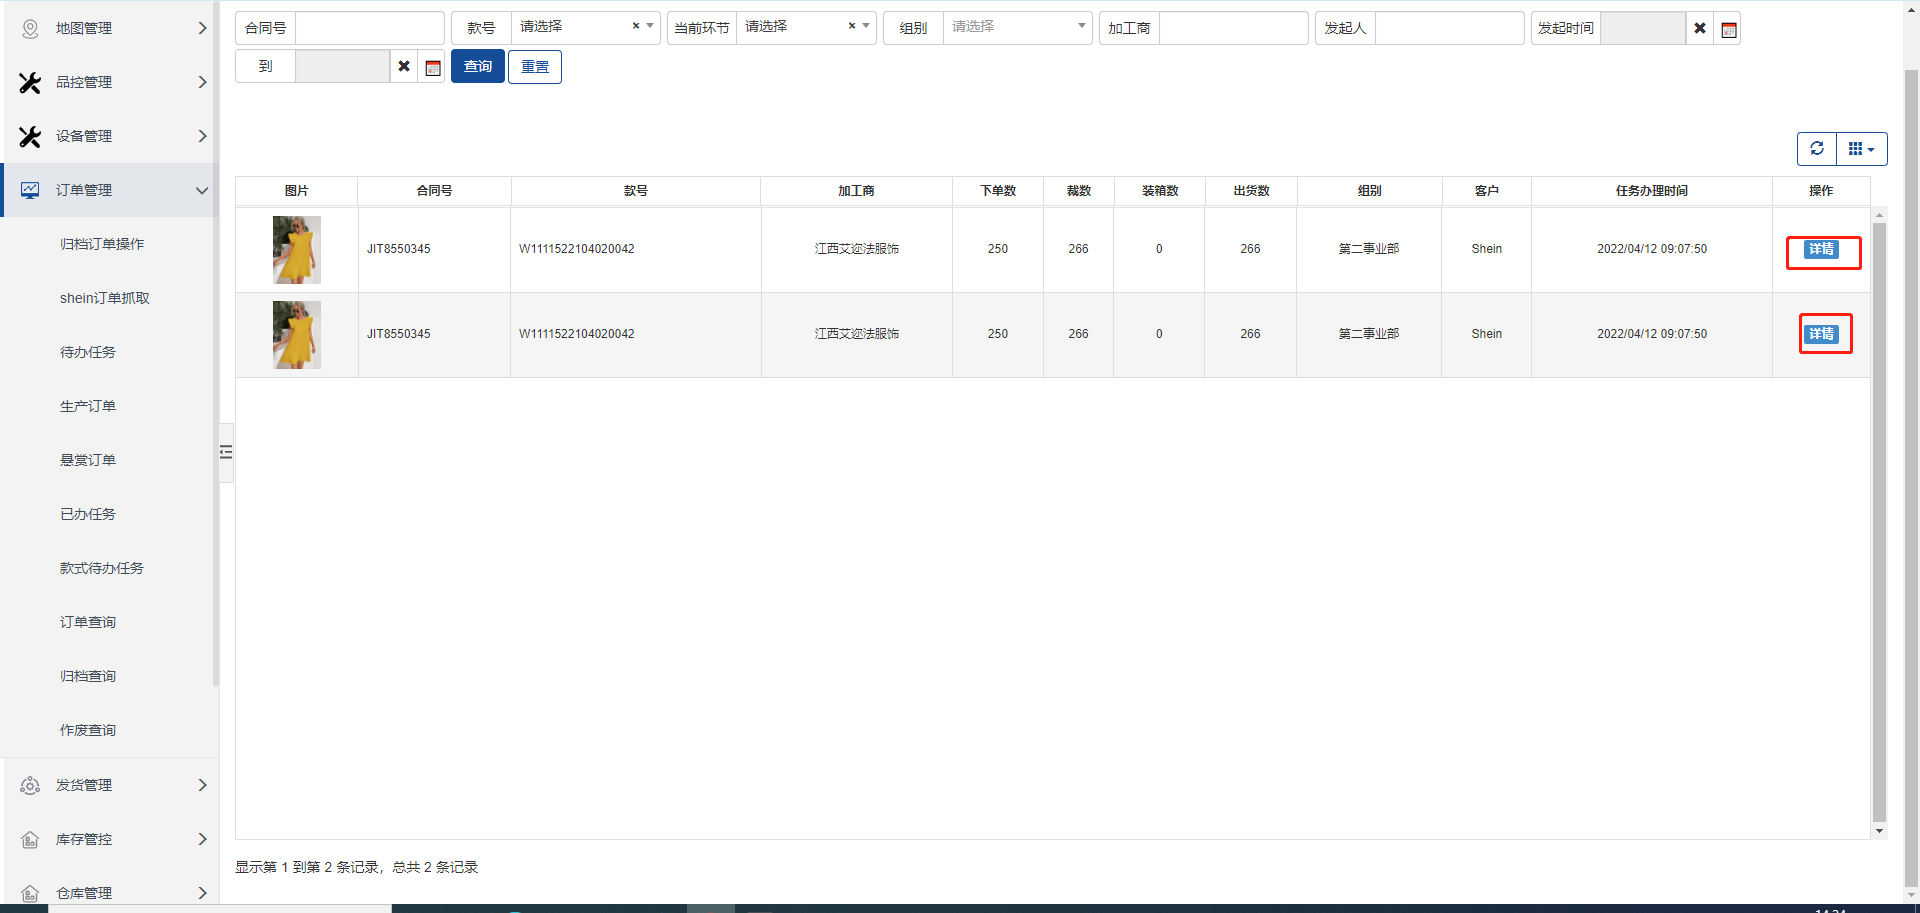Clear the 到 end date field
The width and height of the screenshot is (1920, 913).
pos(403,67)
